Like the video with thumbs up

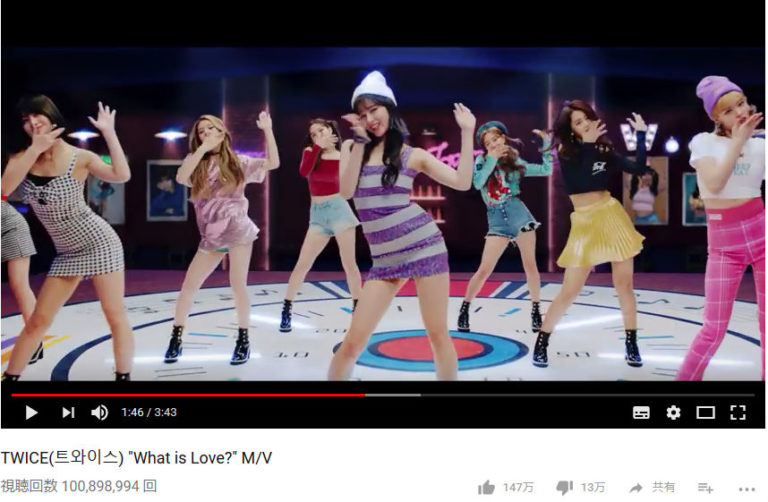pyautogui.click(x=486, y=487)
